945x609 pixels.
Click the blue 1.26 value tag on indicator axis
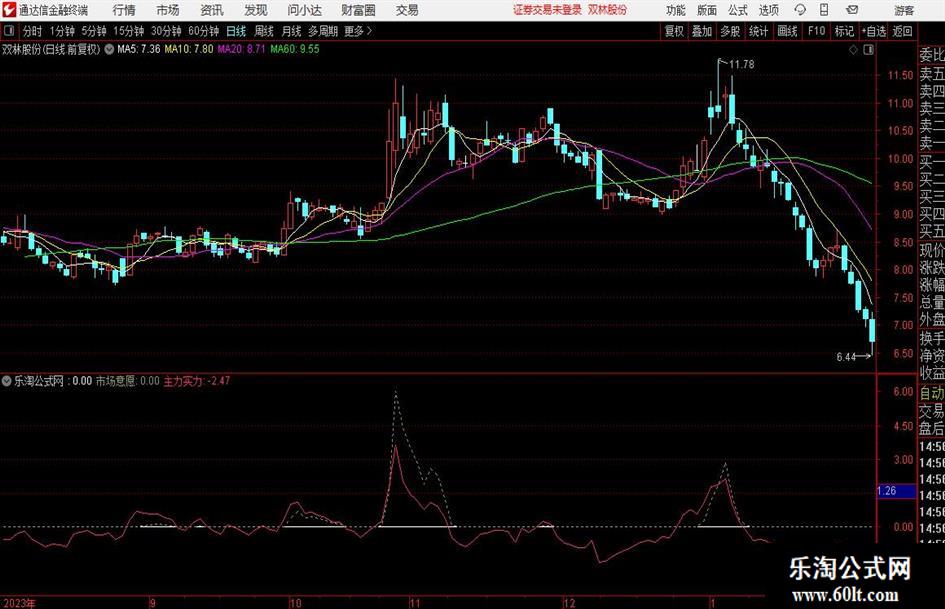[894, 491]
